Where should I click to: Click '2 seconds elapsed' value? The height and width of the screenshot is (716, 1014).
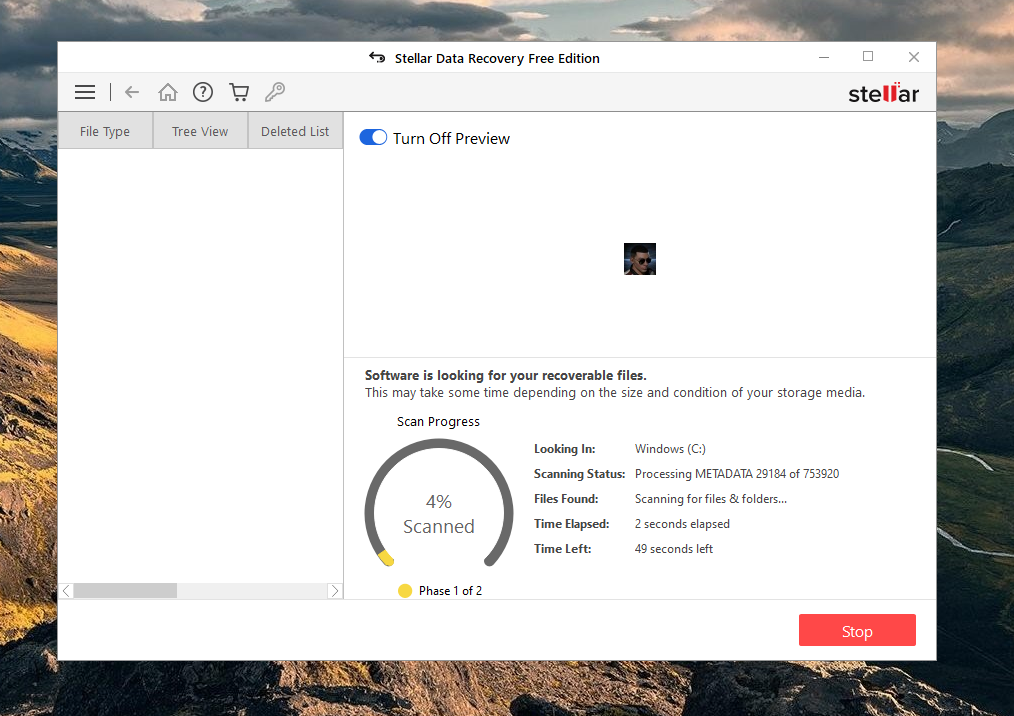[x=682, y=524]
